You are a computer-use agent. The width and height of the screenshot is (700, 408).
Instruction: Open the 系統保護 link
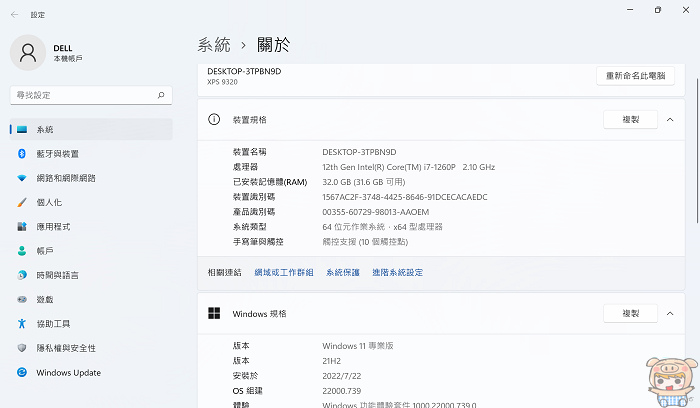click(343, 272)
